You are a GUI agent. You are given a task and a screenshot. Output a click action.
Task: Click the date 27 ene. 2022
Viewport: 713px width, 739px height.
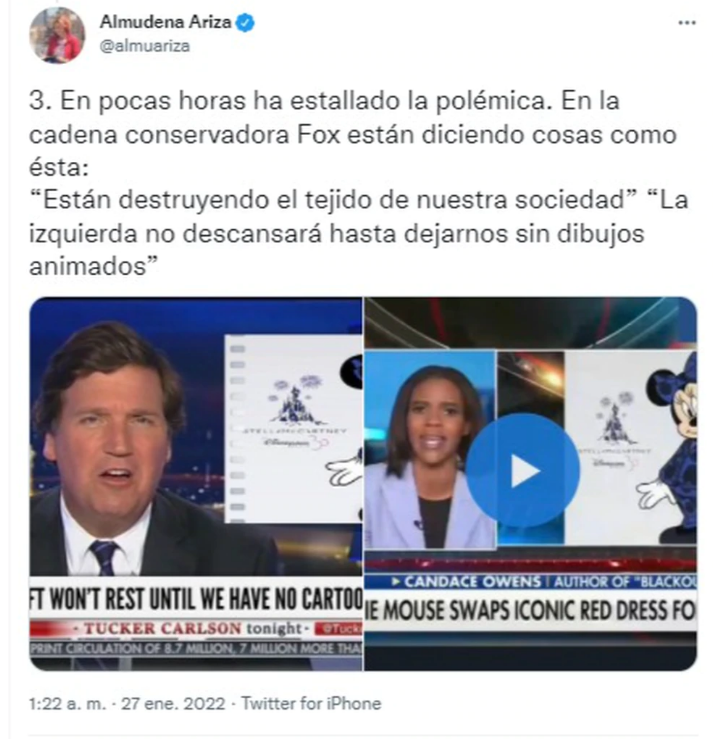173,703
